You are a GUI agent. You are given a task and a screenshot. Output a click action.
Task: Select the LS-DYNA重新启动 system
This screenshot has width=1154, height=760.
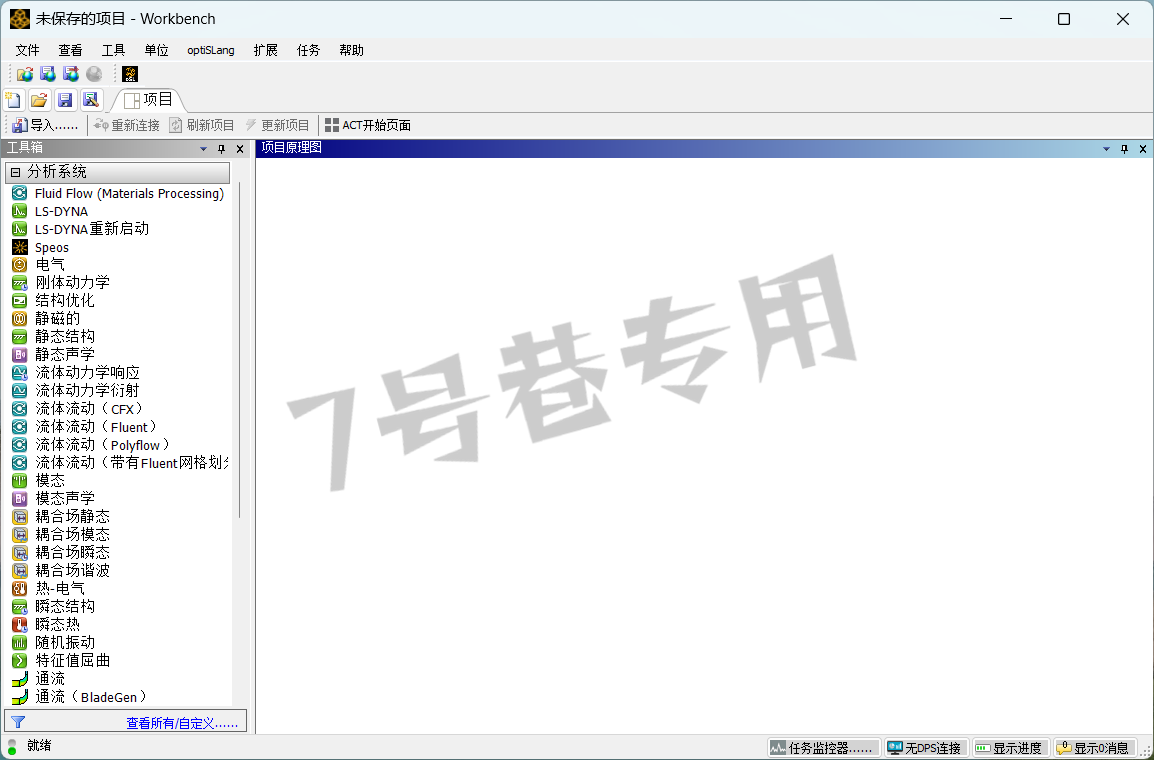click(81, 229)
